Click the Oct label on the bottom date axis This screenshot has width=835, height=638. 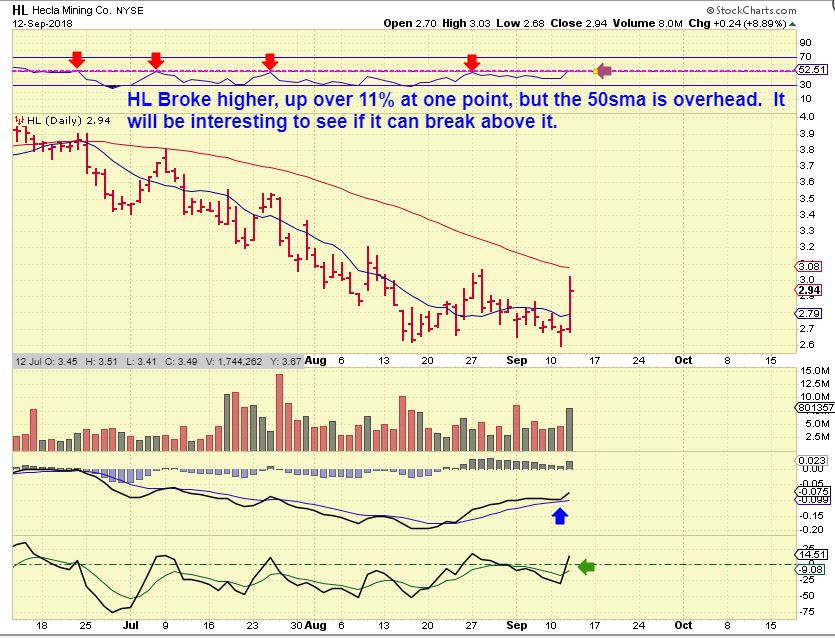(683, 625)
